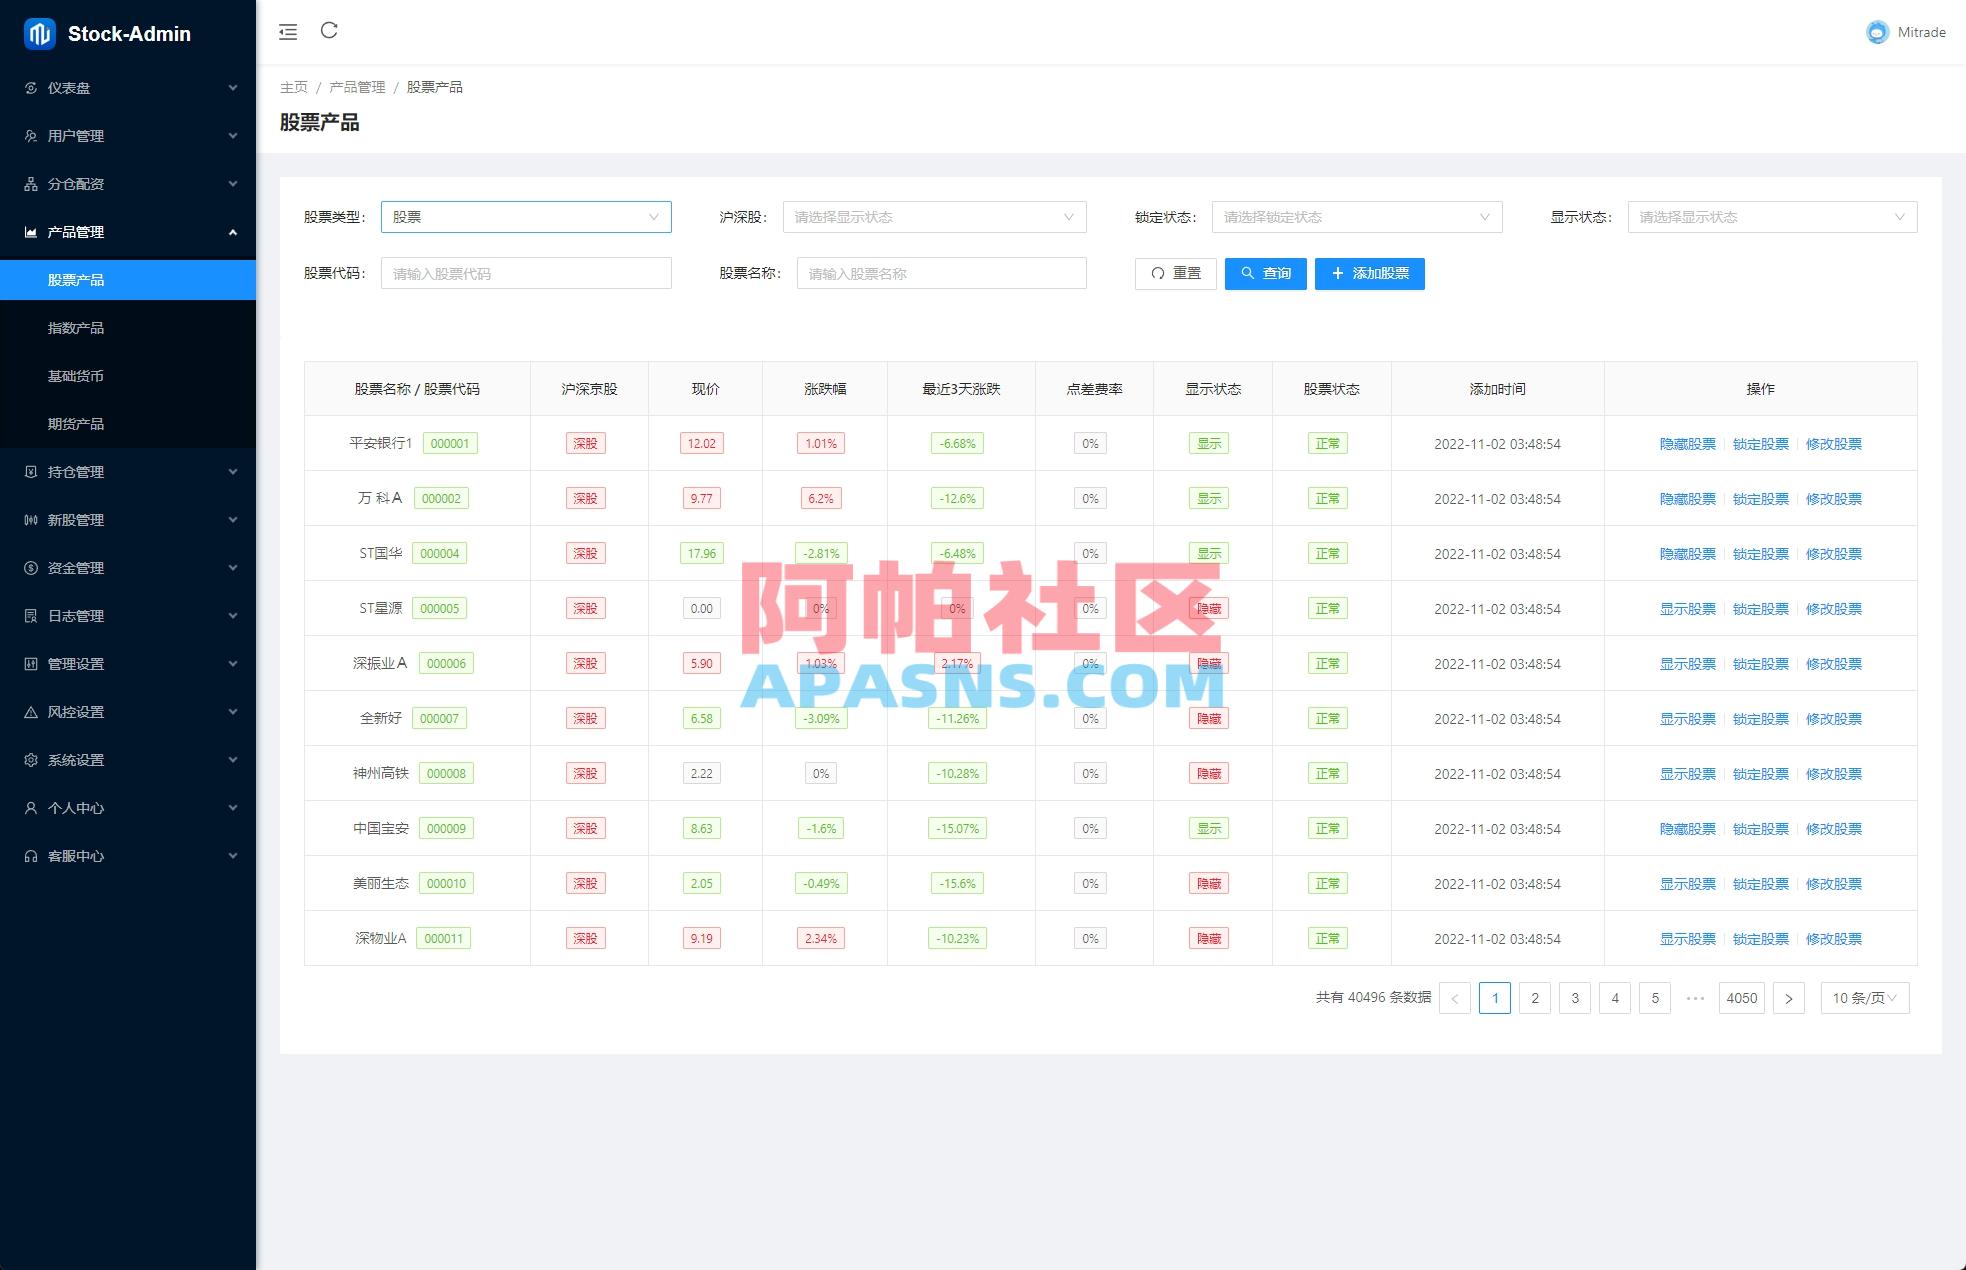Open the 股票类型 dropdown
Viewport: 1966px width, 1270px height.
525,217
